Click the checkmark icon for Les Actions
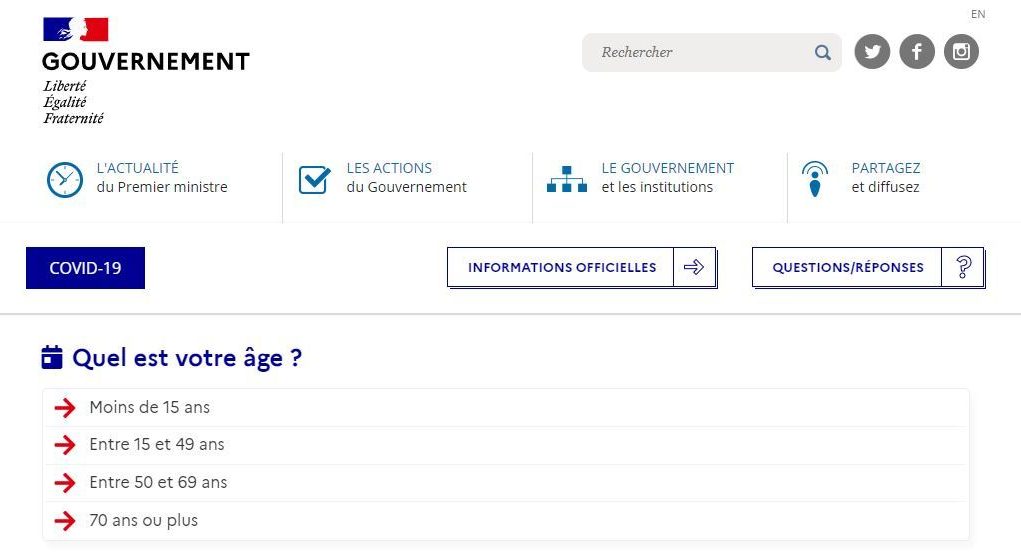Image resolution: width=1021 pixels, height=558 pixels. 315,179
